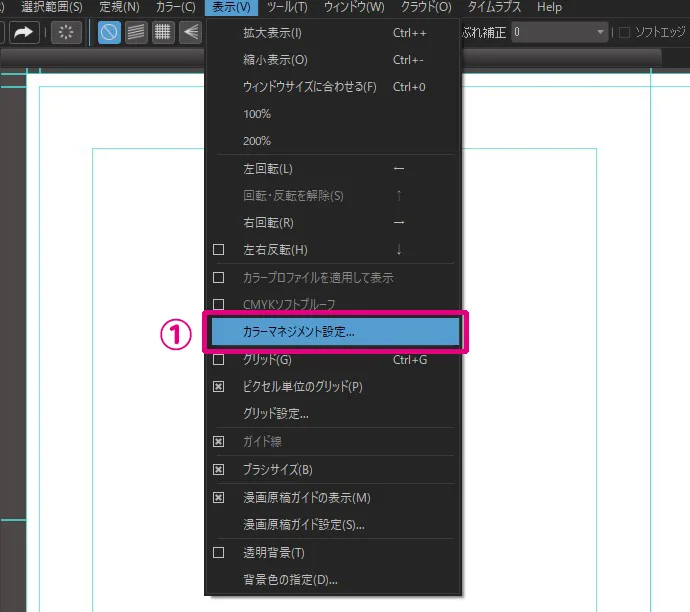Disable ピクセル単位のグリッド(P) option

(219, 387)
